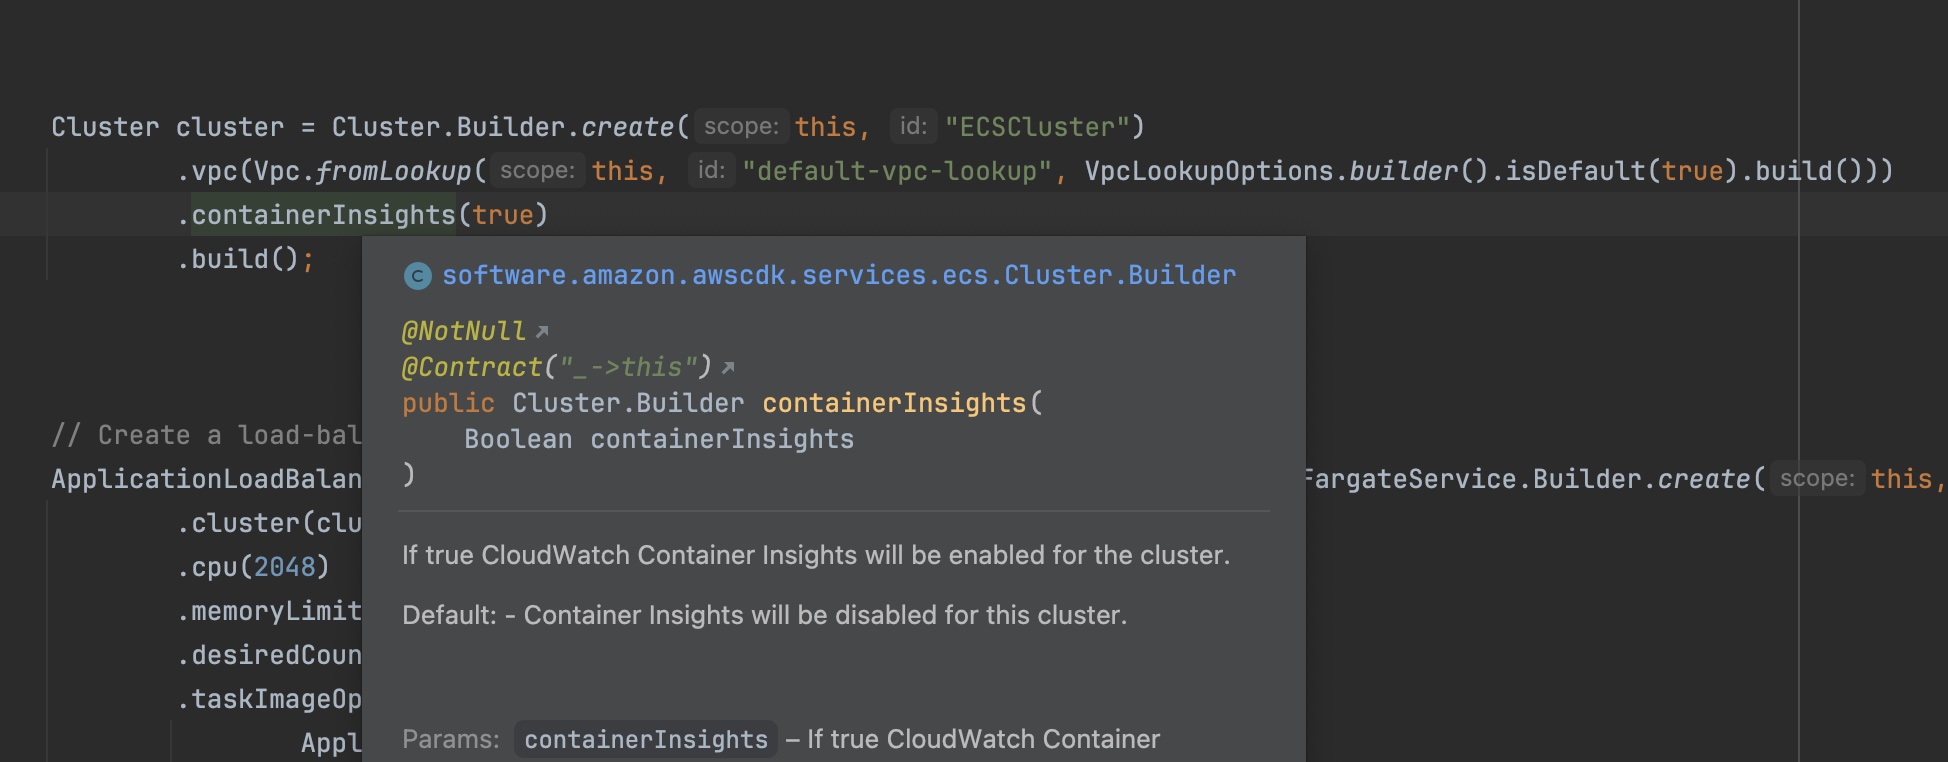The image size is (1948, 762).
Task: Click the // Create a load-bal comment line
Action: (207, 435)
